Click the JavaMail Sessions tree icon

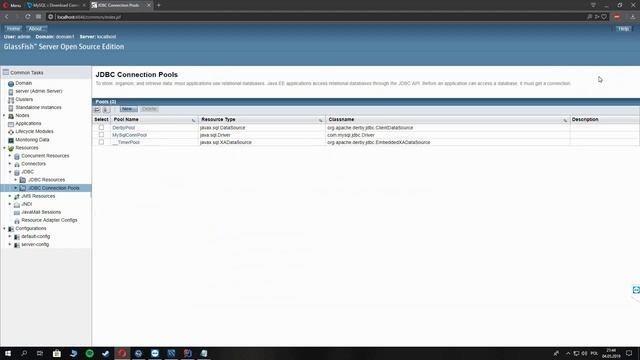(x=17, y=213)
